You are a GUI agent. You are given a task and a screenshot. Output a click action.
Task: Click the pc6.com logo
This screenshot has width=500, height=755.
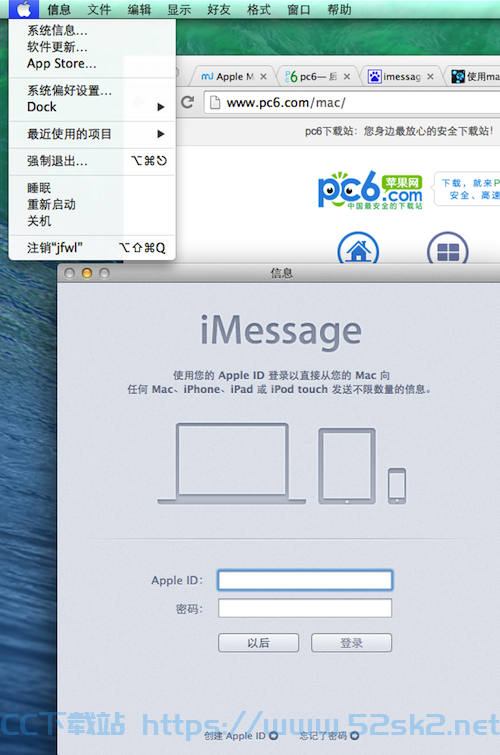click(x=370, y=190)
